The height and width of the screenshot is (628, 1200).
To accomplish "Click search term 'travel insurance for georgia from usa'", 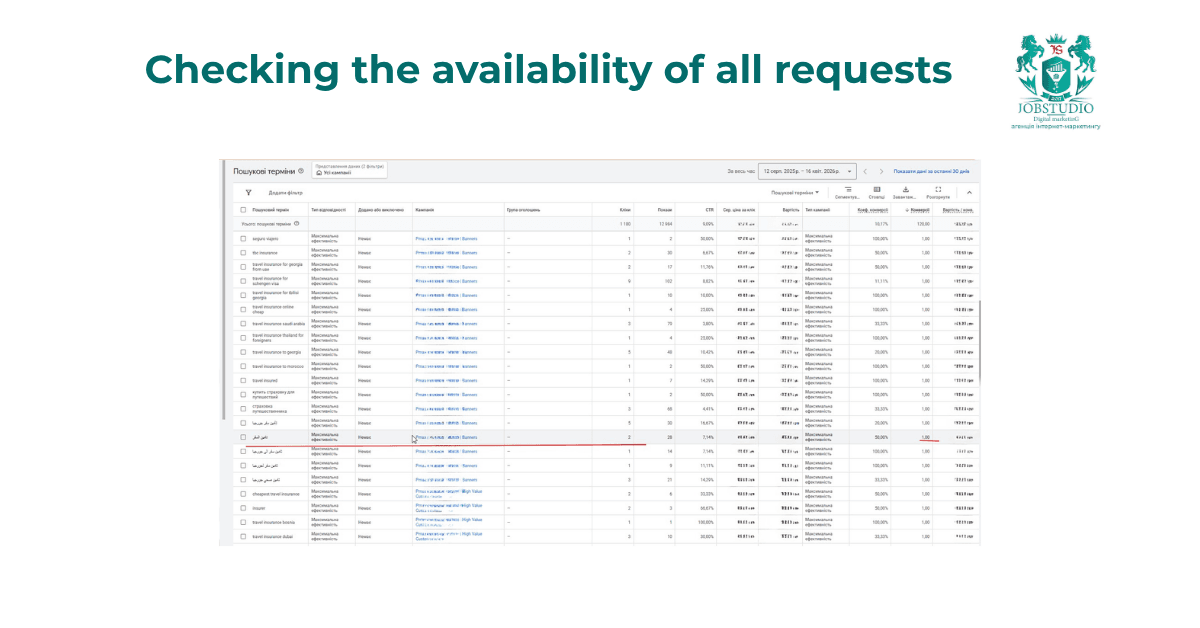I will point(278,267).
